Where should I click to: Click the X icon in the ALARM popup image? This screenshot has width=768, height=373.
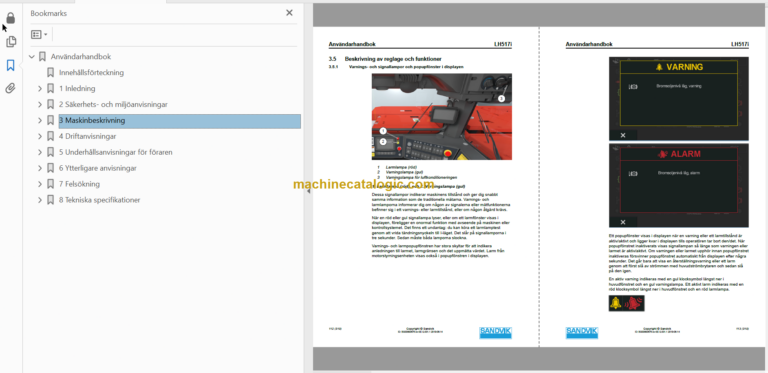[623, 222]
